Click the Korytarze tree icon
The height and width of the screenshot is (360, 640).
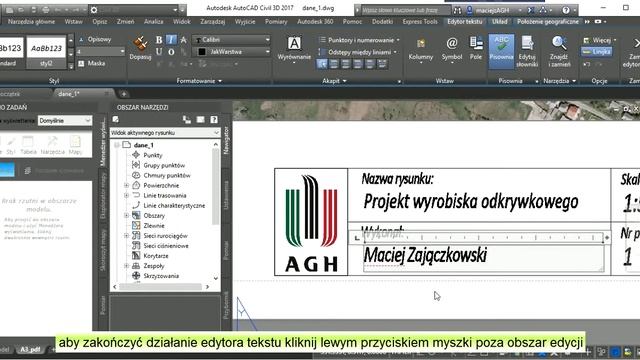(136, 256)
